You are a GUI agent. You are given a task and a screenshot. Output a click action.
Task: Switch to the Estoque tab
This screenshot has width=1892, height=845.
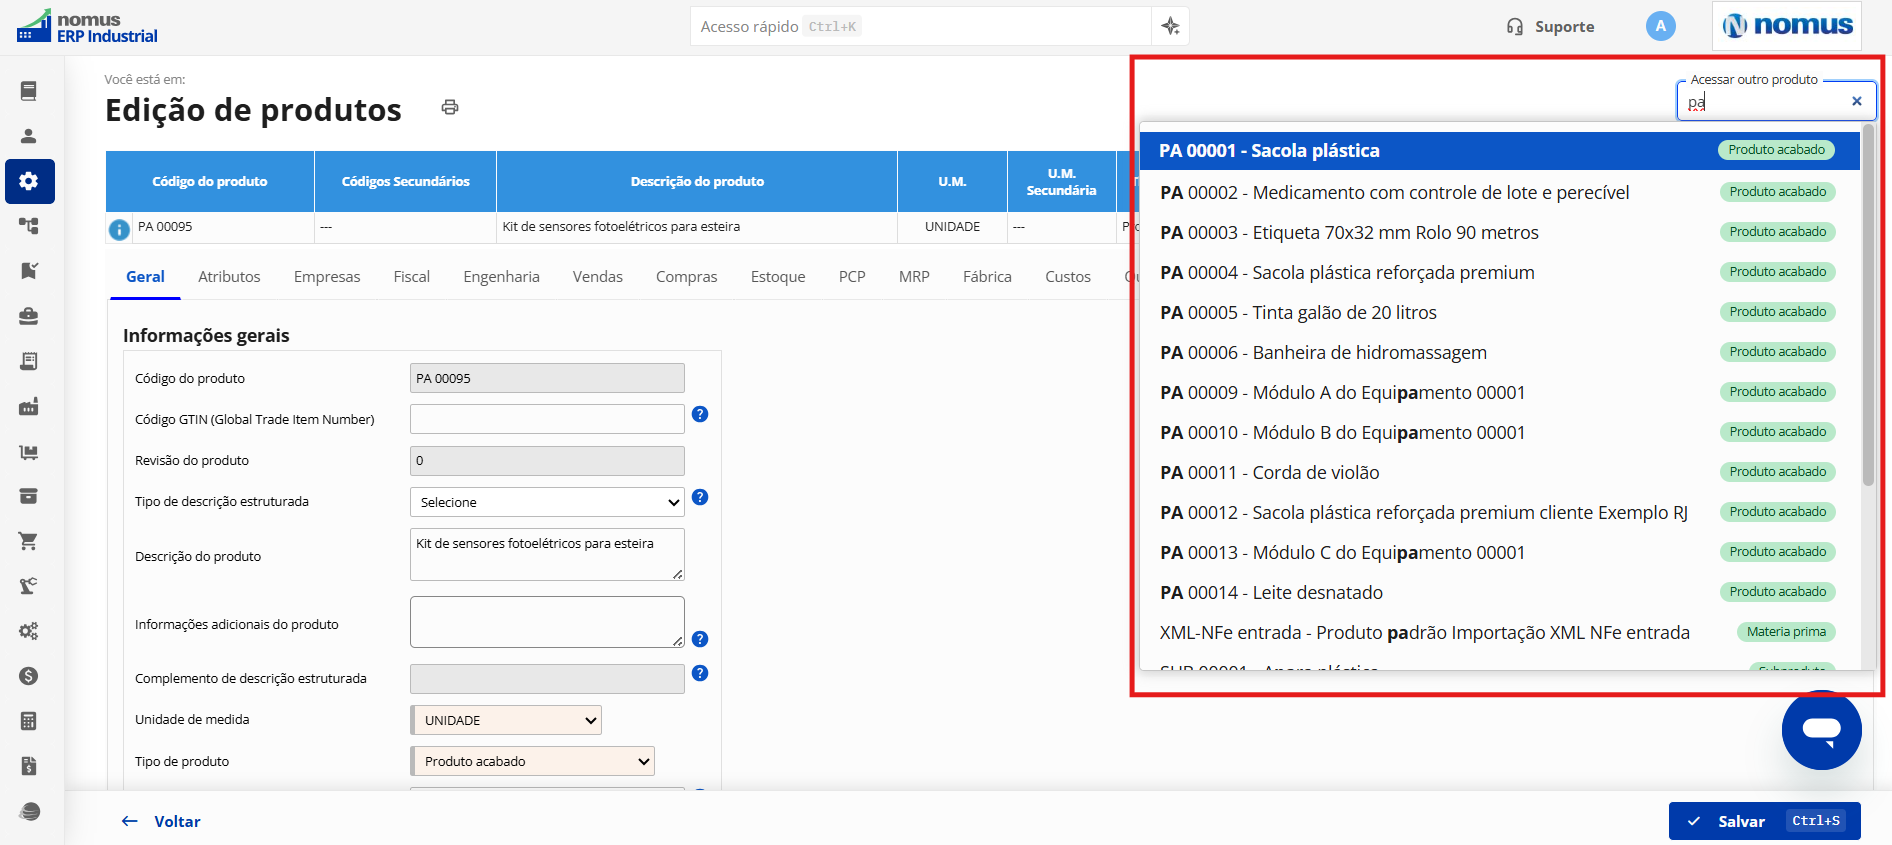[778, 277]
